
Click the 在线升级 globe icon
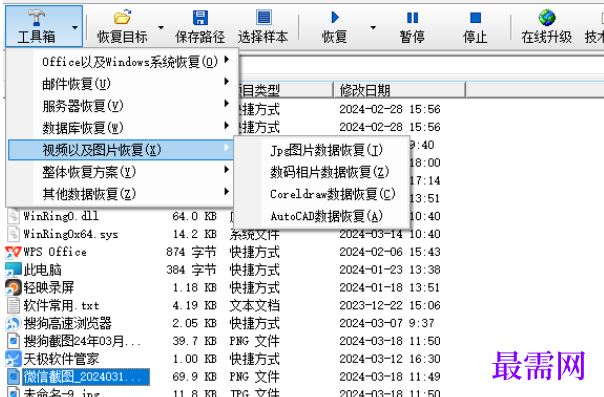point(547,17)
